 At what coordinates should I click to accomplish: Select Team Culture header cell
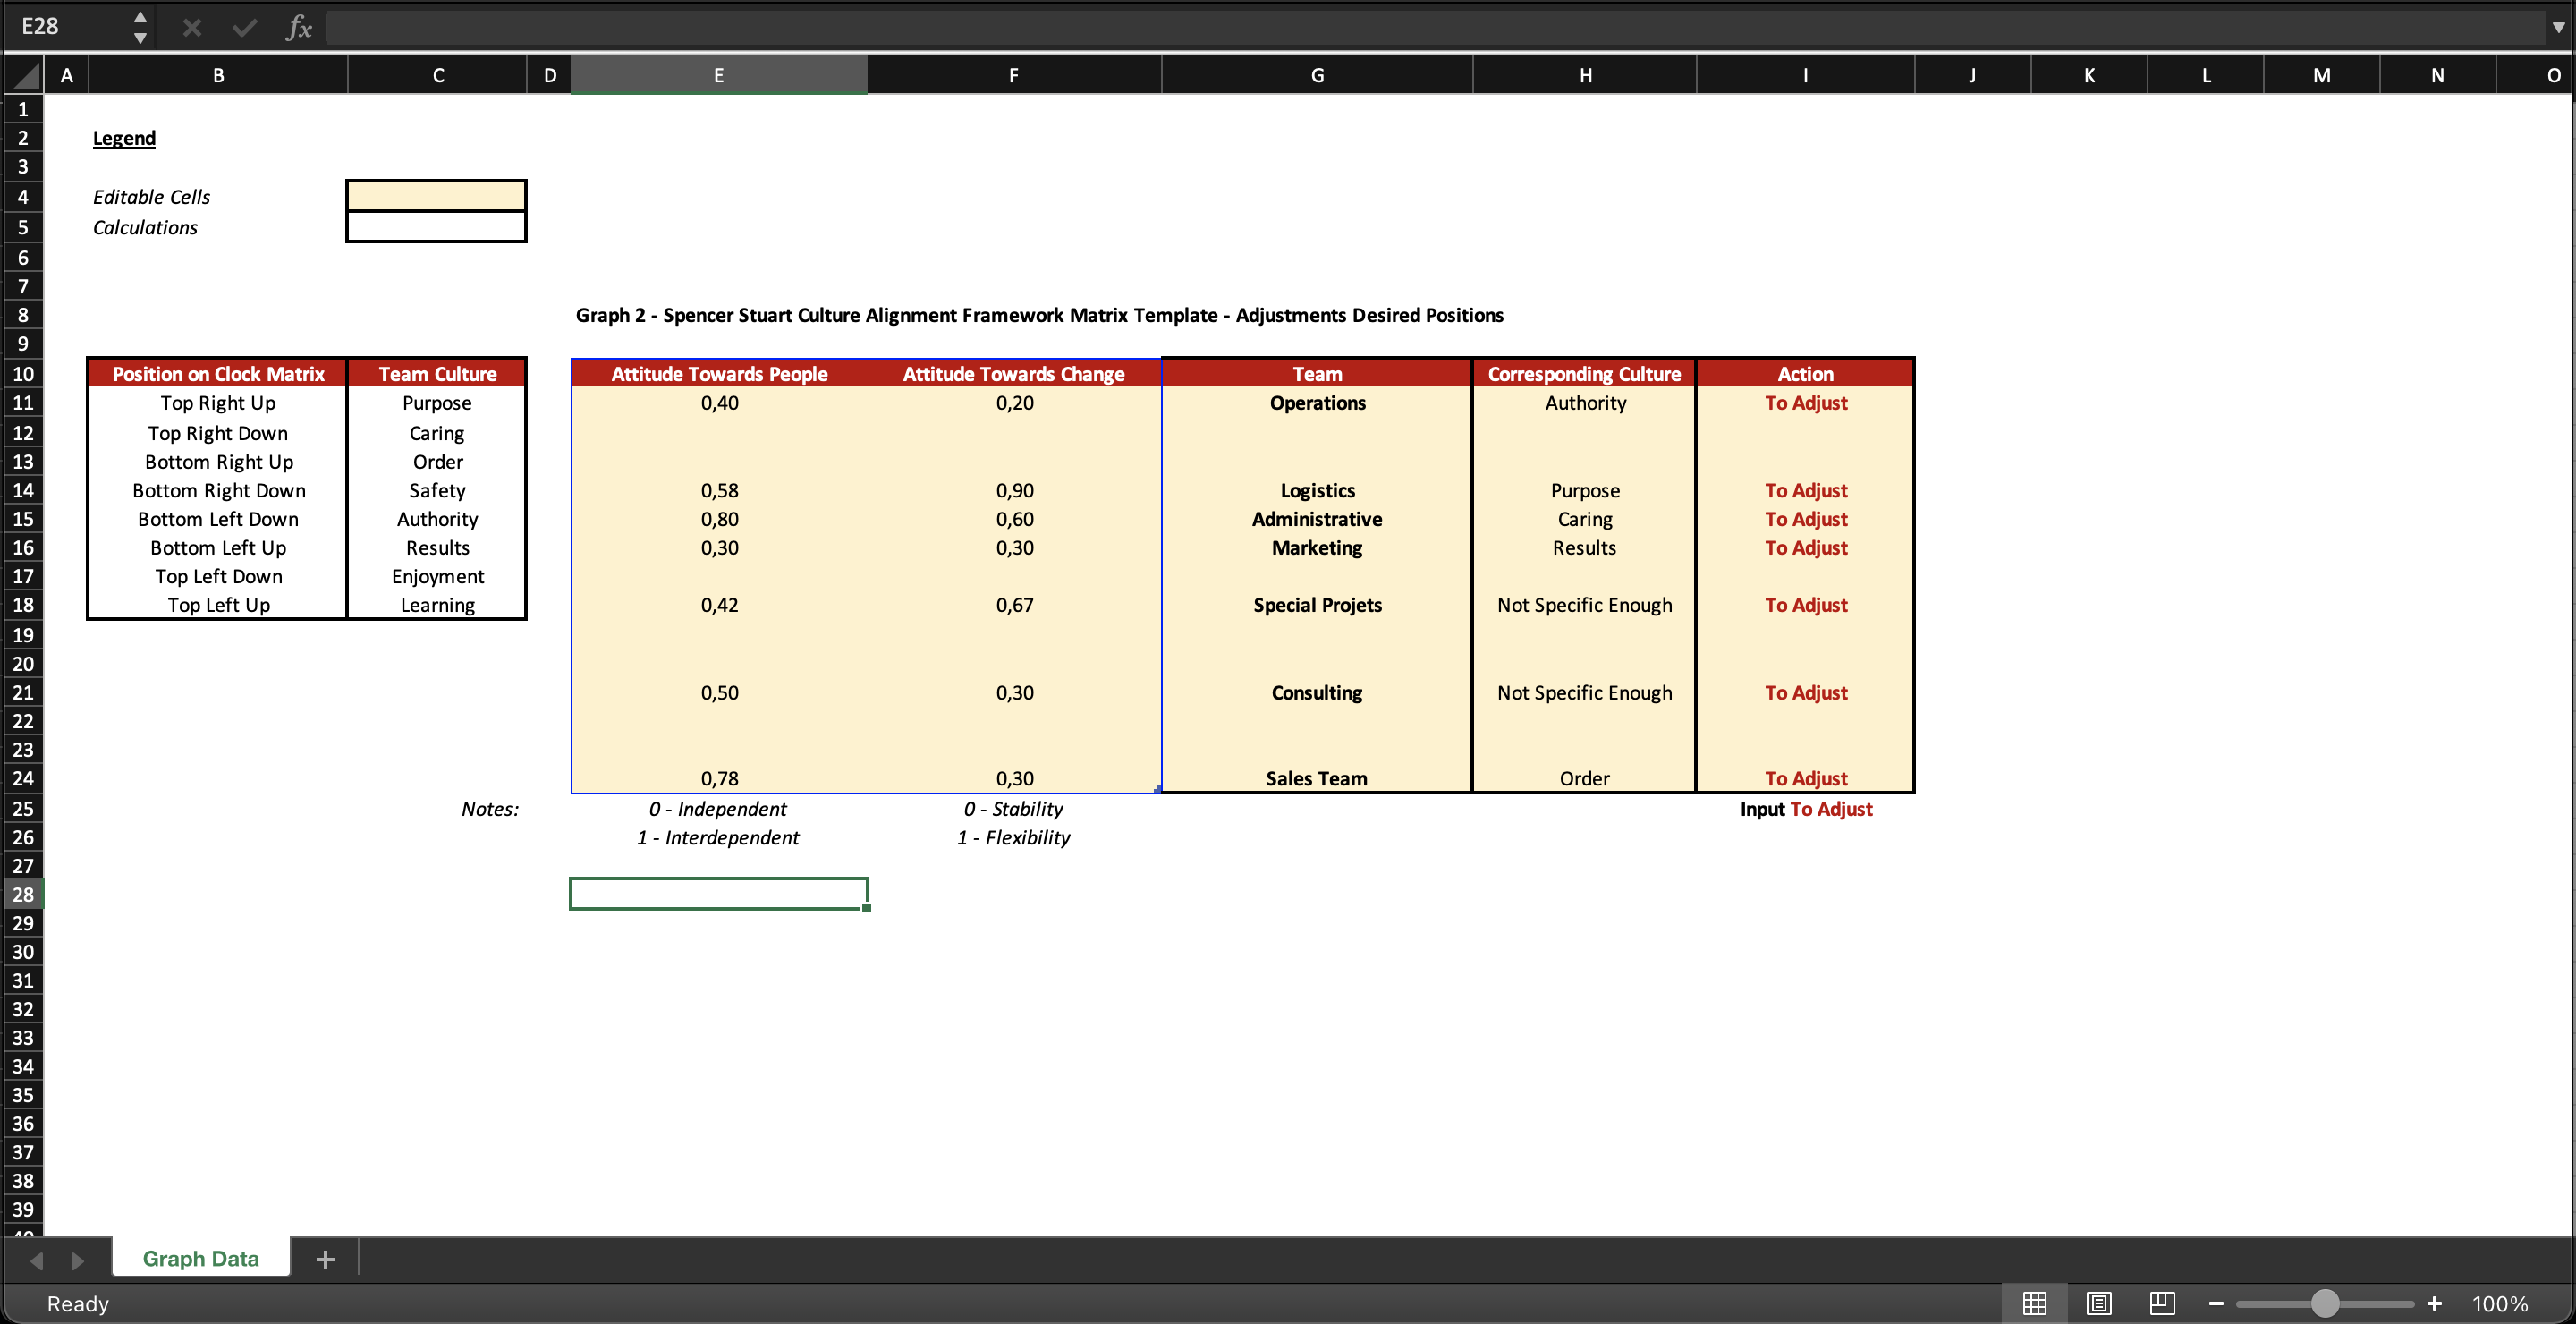tap(437, 373)
